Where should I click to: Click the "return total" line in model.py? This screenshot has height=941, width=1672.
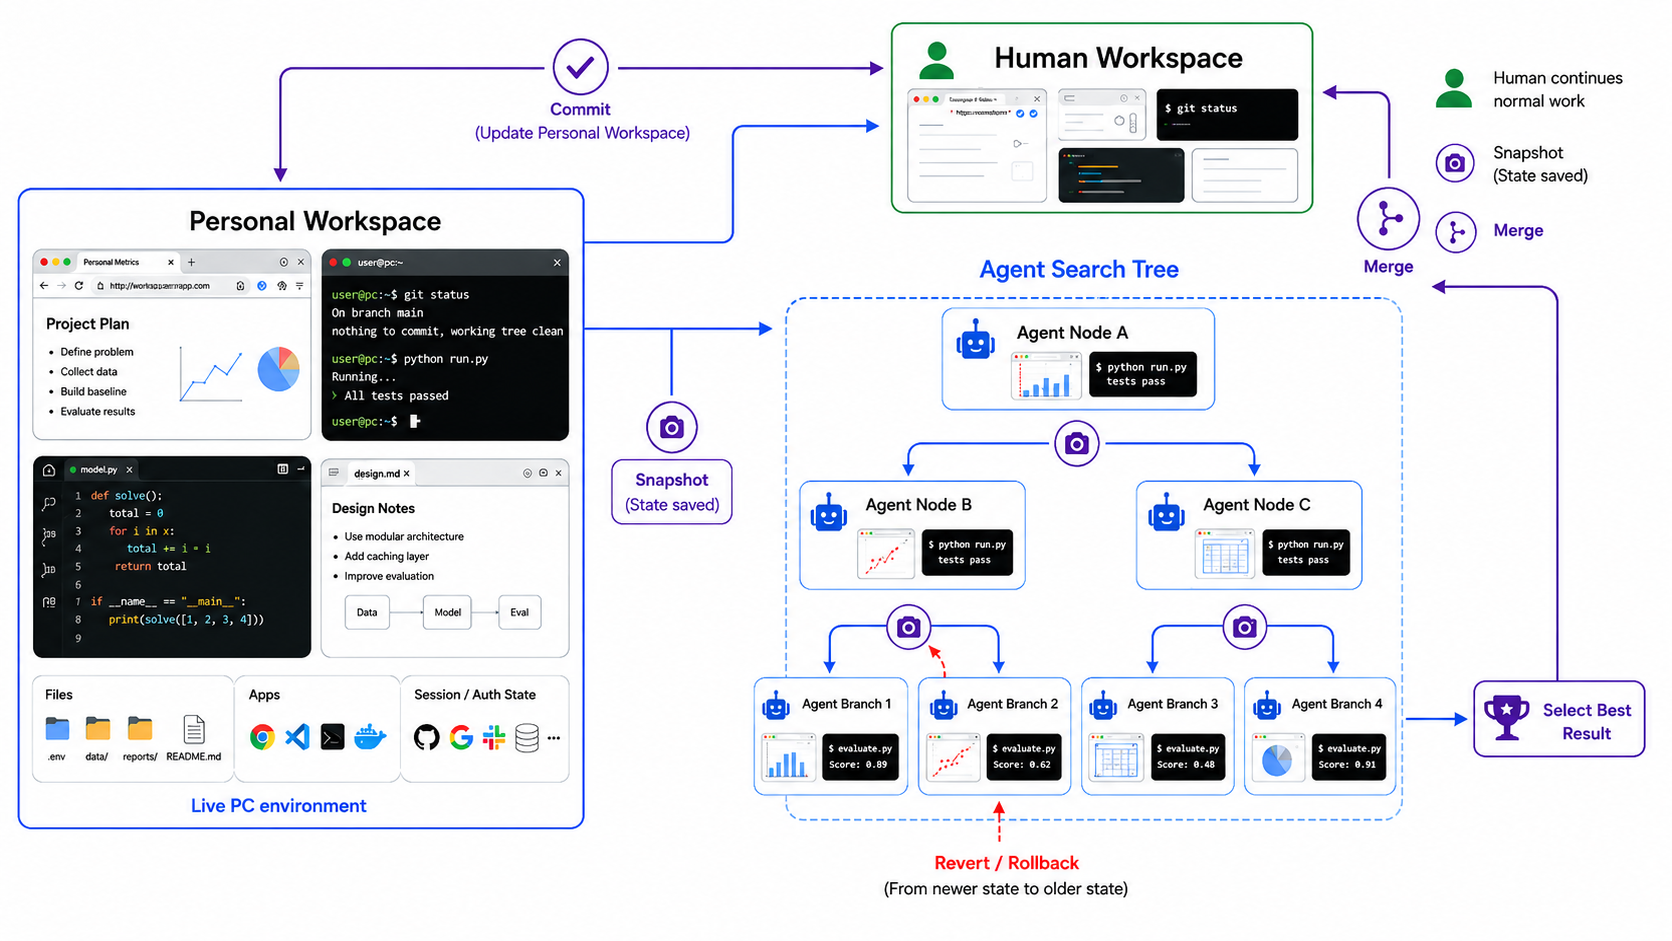pyautogui.click(x=150, y=566)
